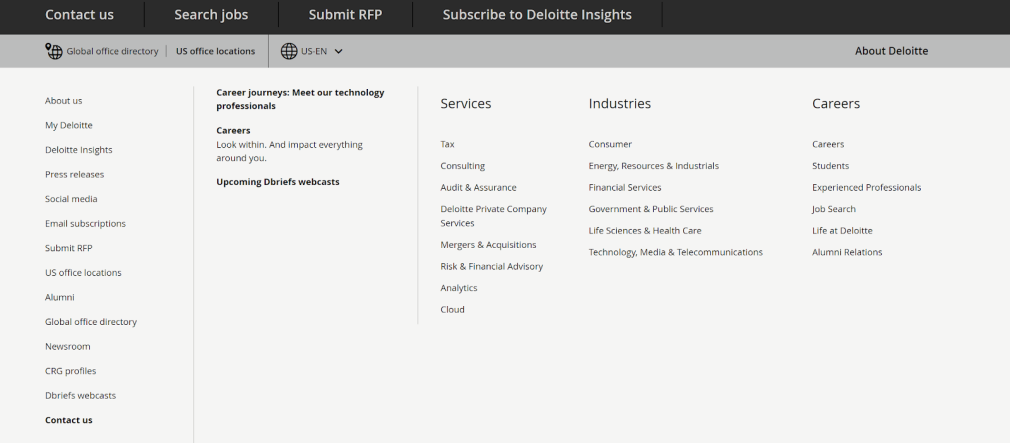Open Risk & Financial Advisory link
The height and width of the screenshot is (443, 1010).
coord(491,267)
